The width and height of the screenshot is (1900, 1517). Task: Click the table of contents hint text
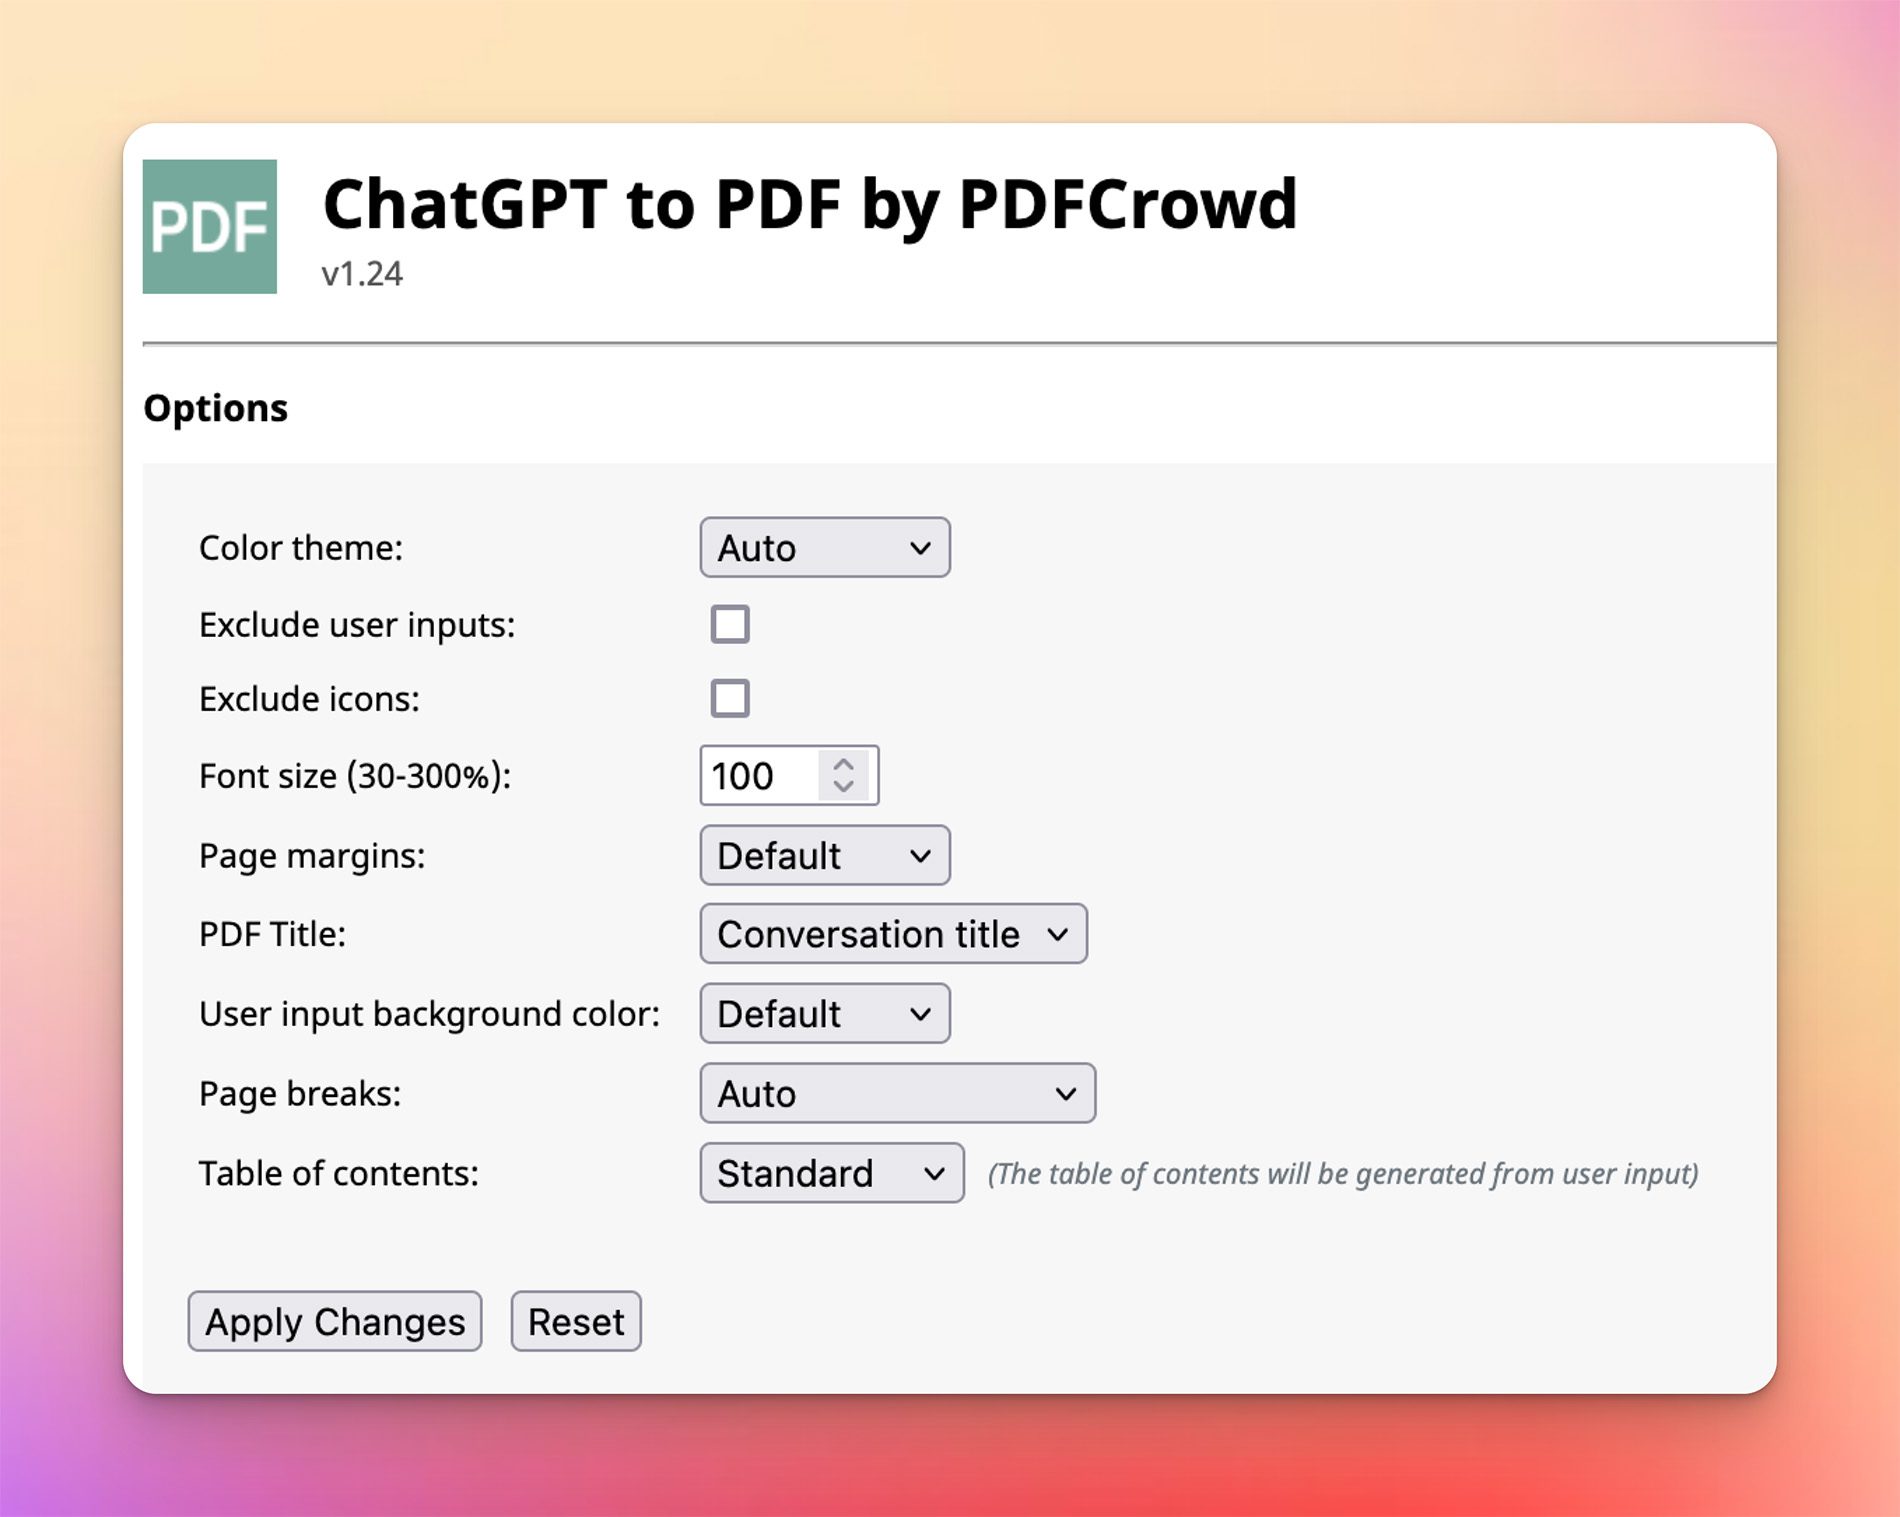coord(1342,1173)
